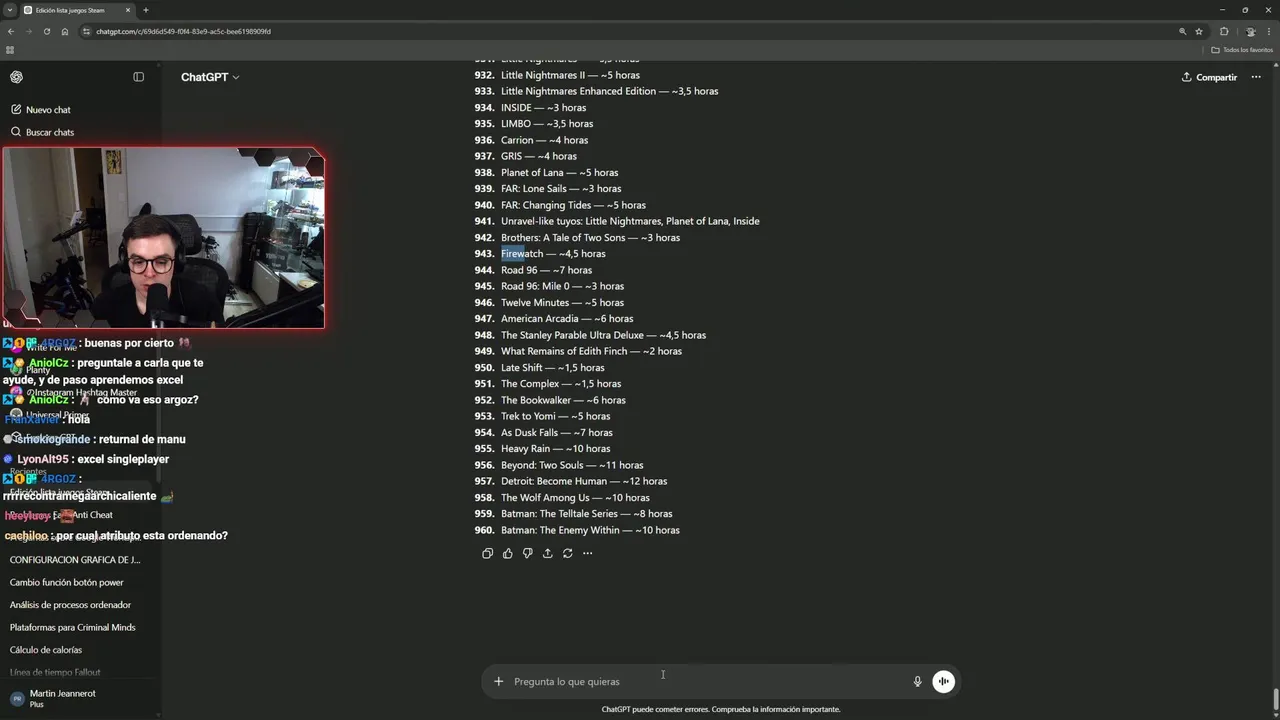Click 'Road 96: Mile 0' line

tap(562, 286)
